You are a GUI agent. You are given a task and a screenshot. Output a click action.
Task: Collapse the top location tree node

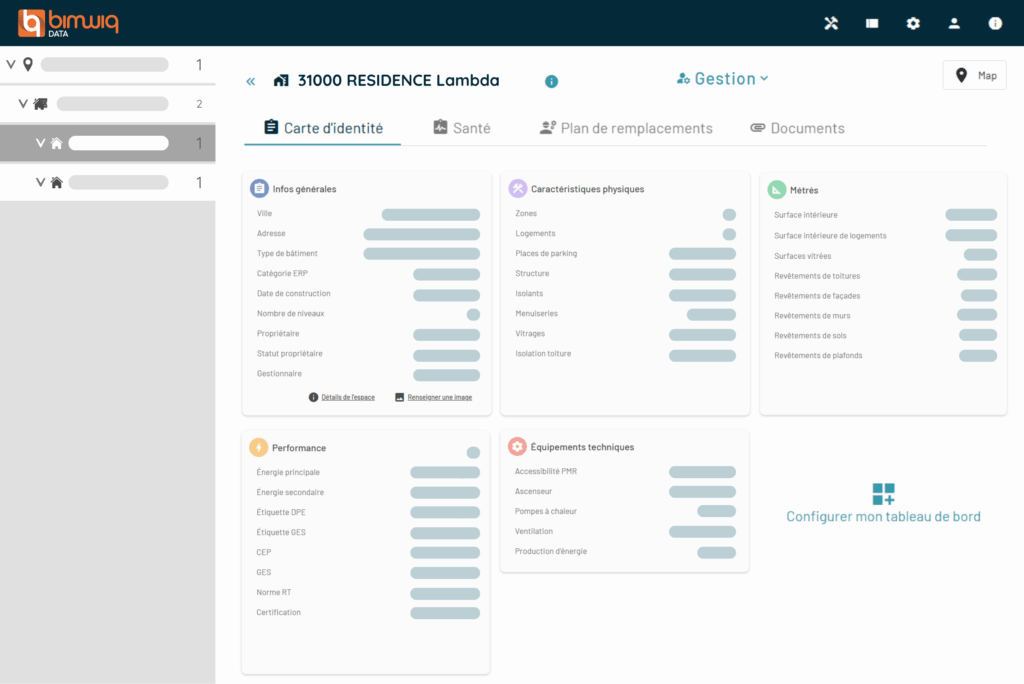(x=11, y=65)
